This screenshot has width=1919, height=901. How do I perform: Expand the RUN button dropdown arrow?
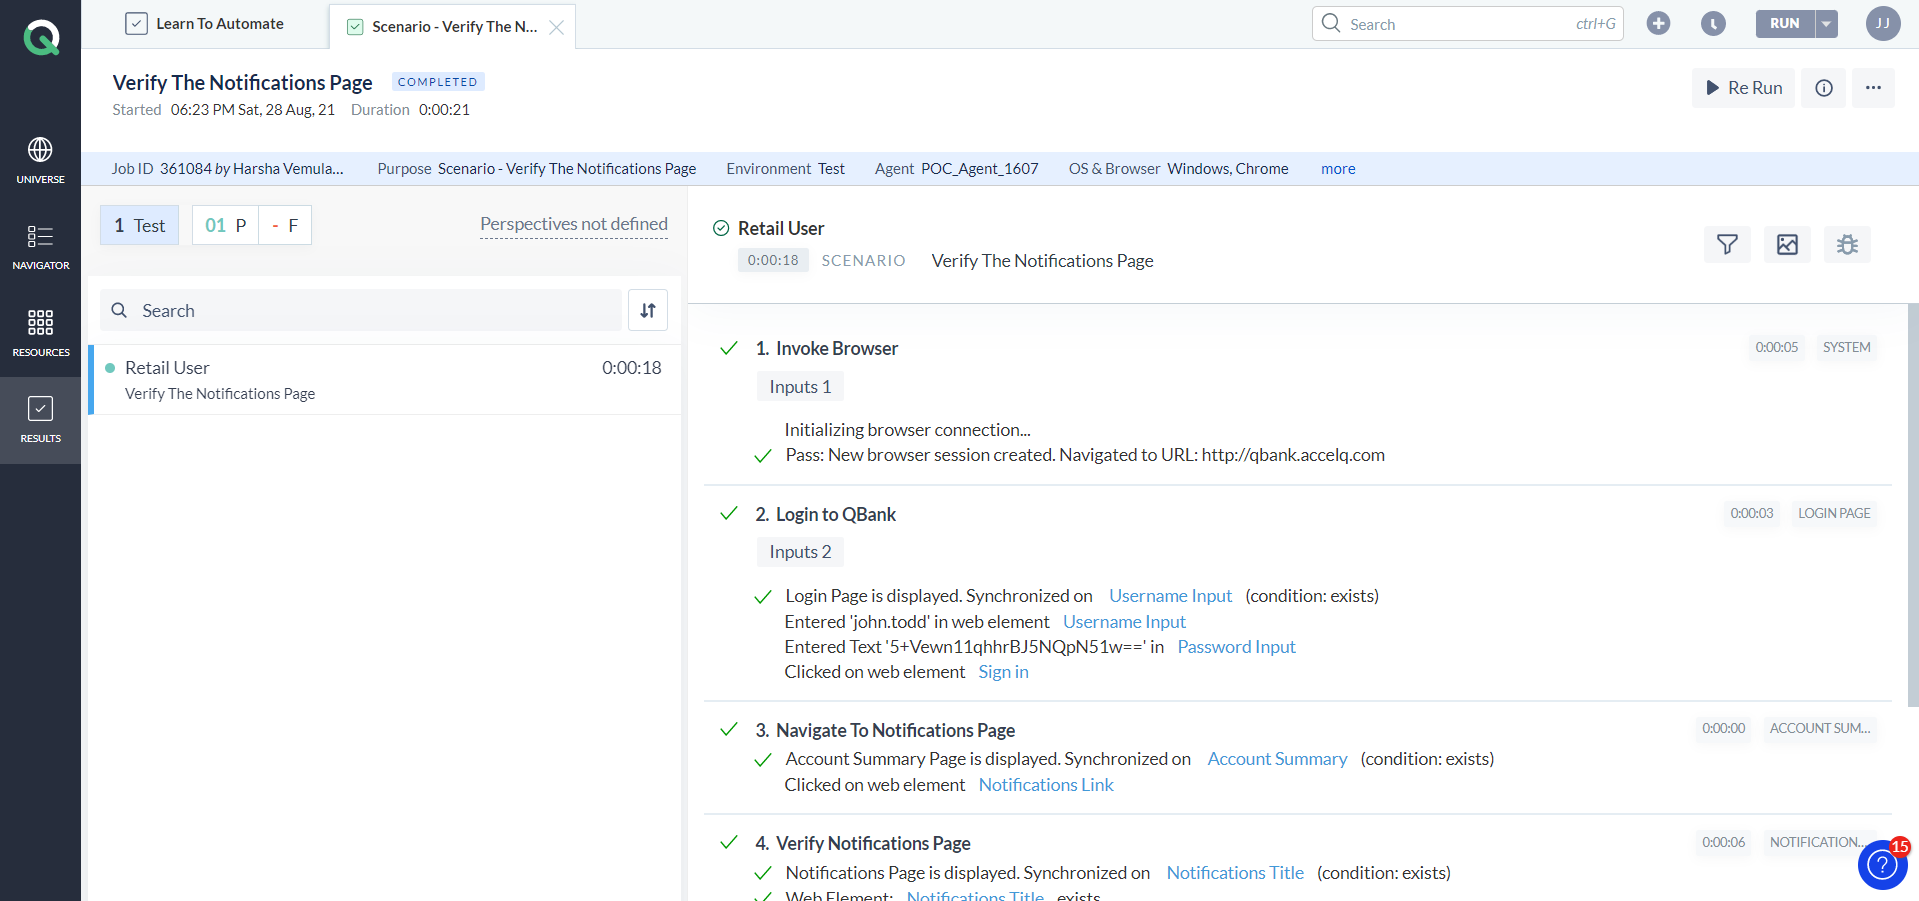click(x=1826, y=24)
